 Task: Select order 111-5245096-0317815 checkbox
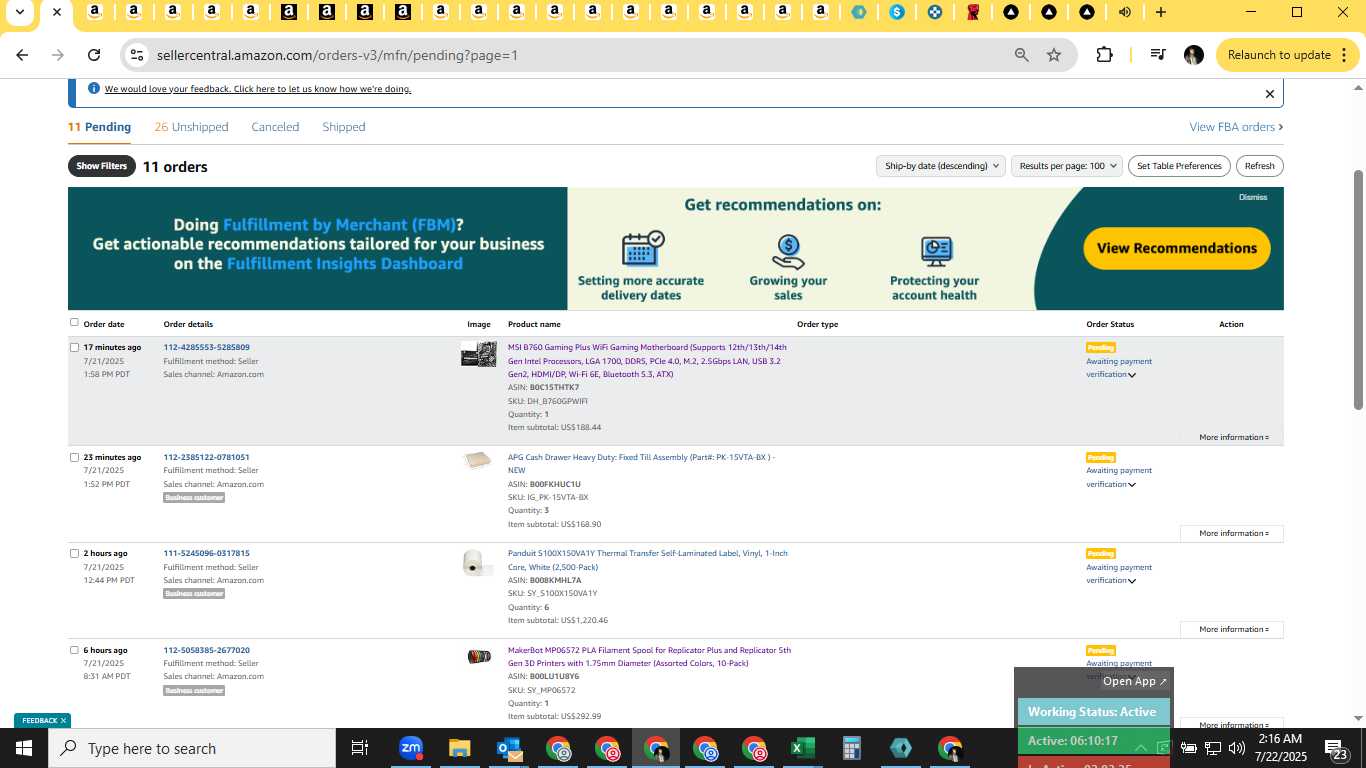pyautogui.click(x=74, y=553)
